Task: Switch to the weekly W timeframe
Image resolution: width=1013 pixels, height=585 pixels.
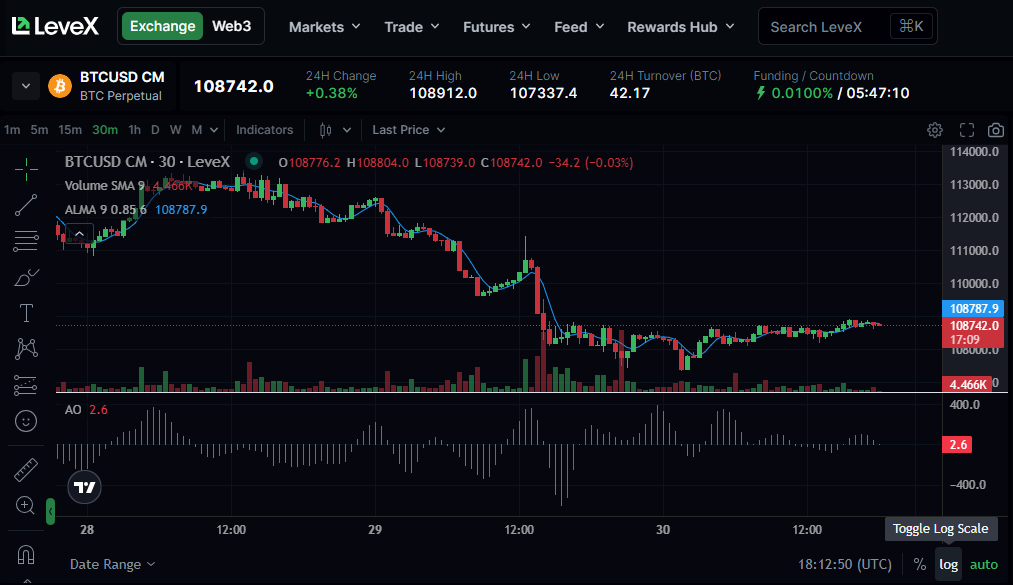Action: [x=176, y=130]
